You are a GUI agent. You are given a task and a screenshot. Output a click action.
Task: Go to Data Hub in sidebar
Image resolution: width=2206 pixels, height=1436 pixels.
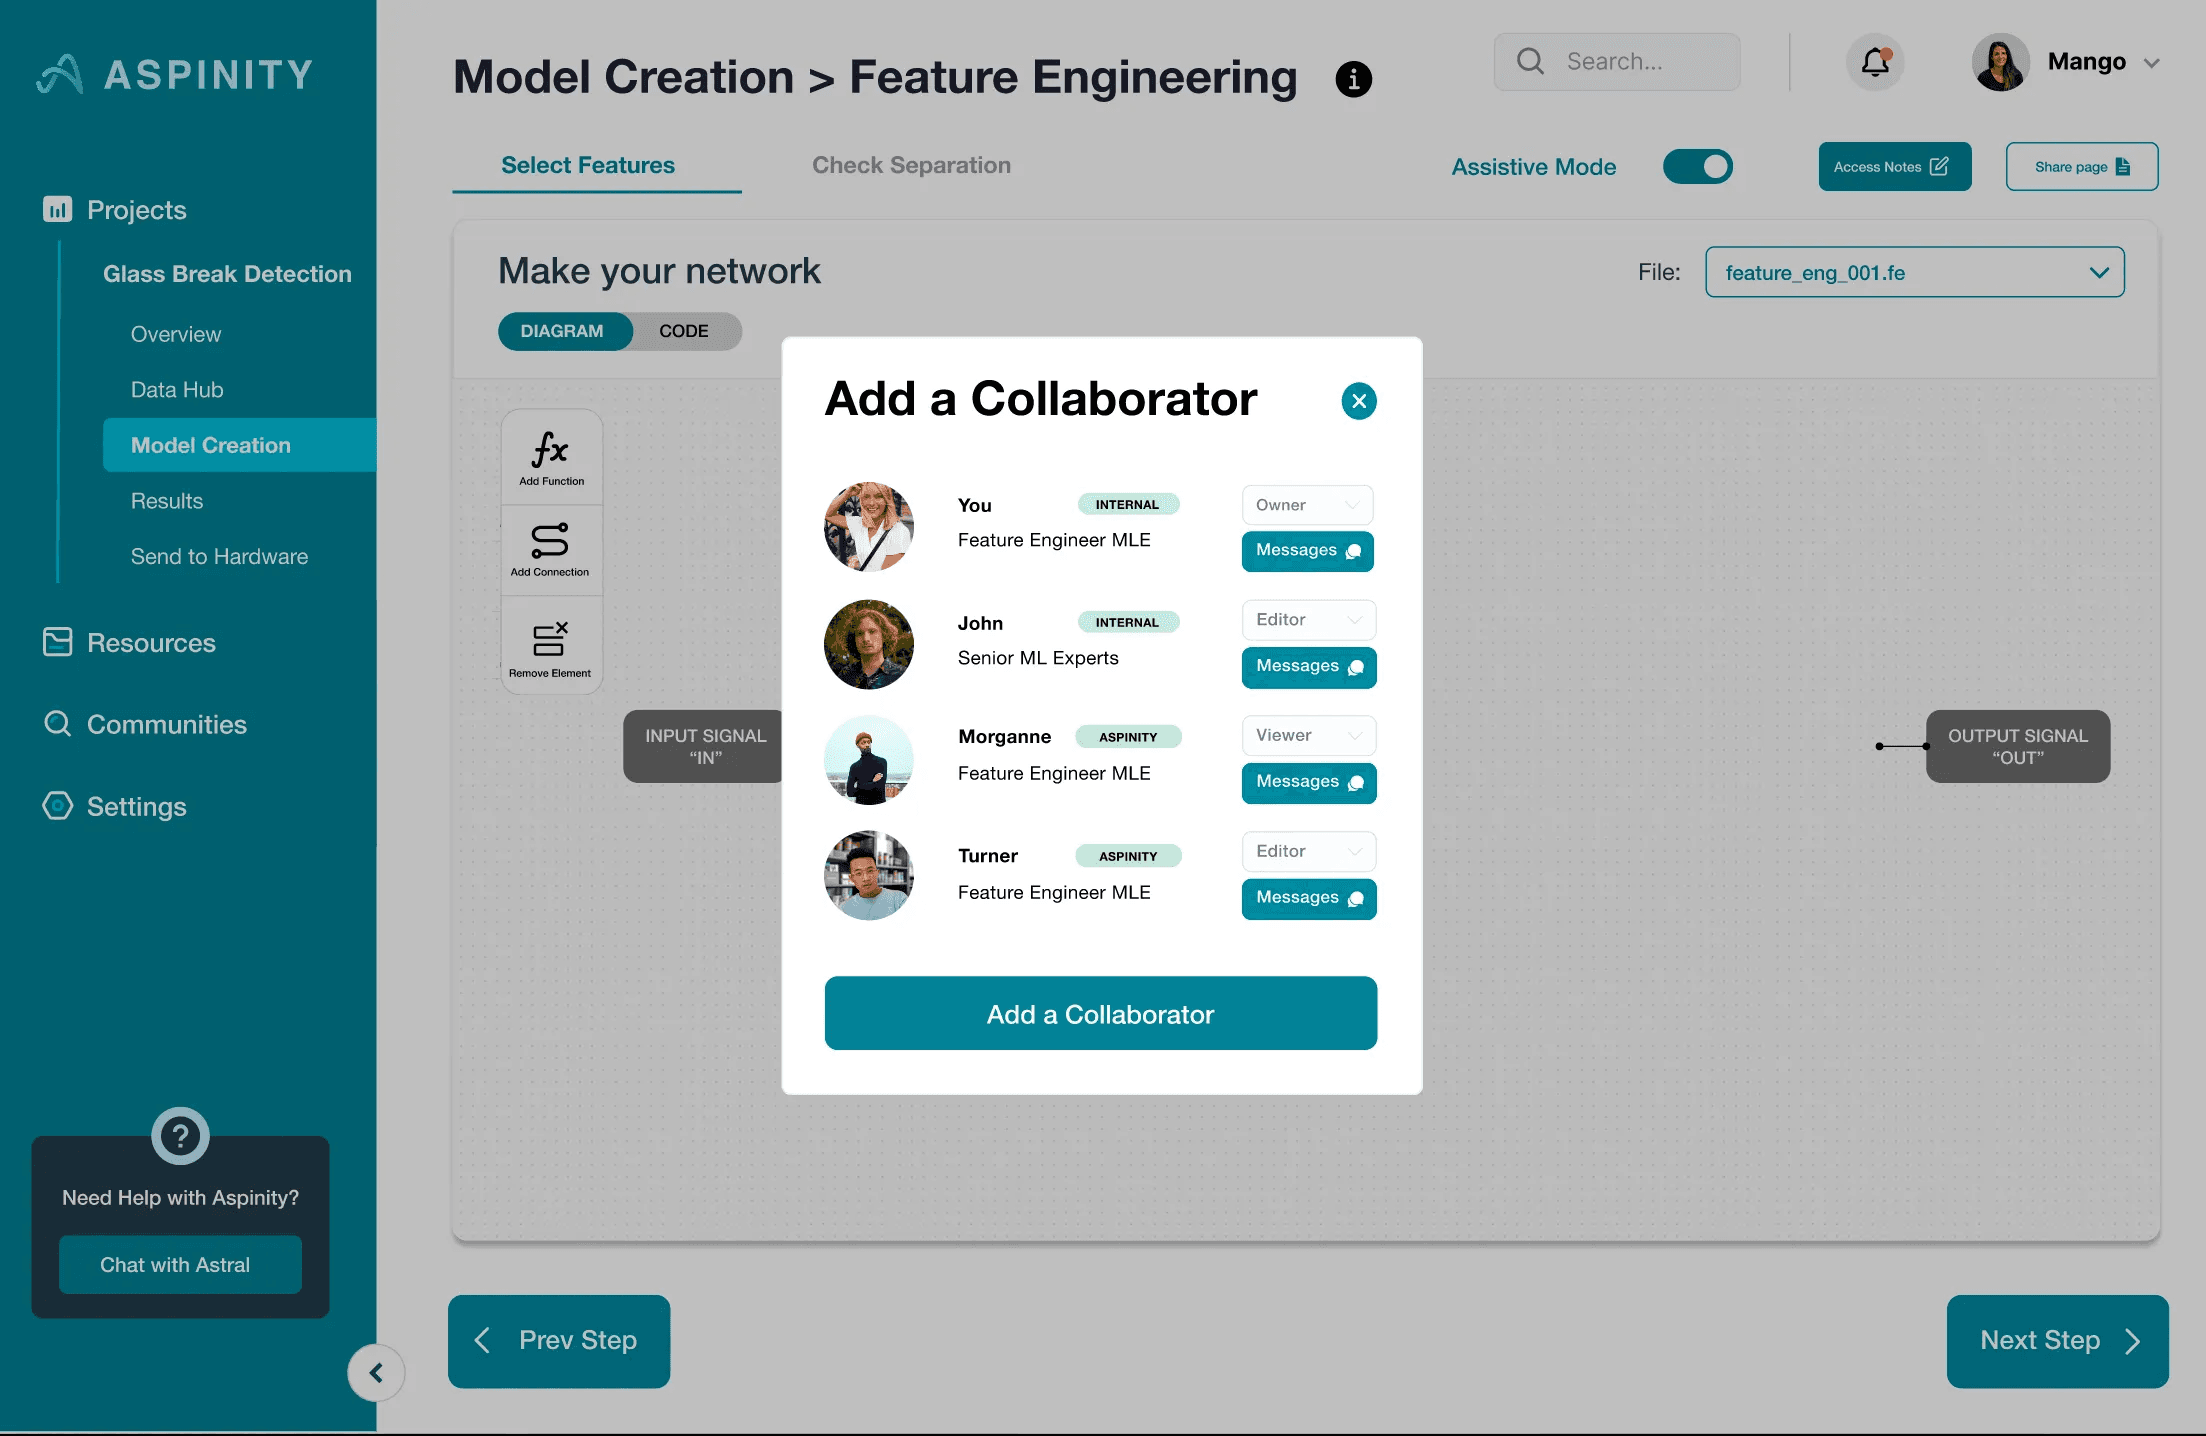[177, 390]
